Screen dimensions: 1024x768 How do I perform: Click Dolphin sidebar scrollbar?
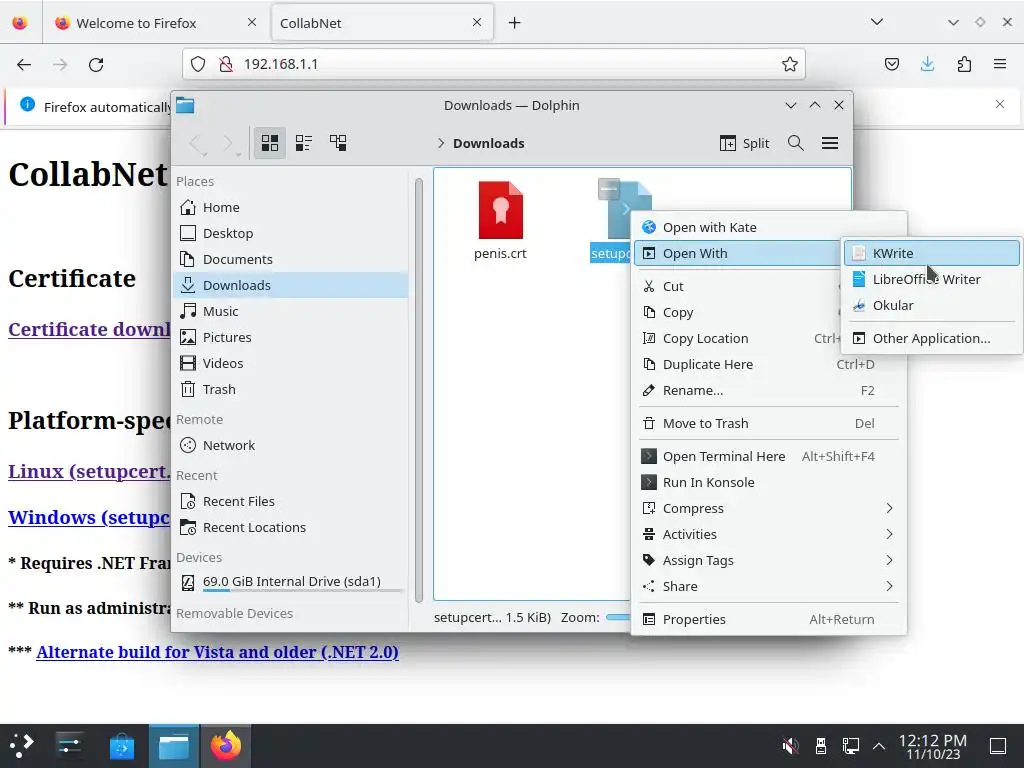click(419, 389)
